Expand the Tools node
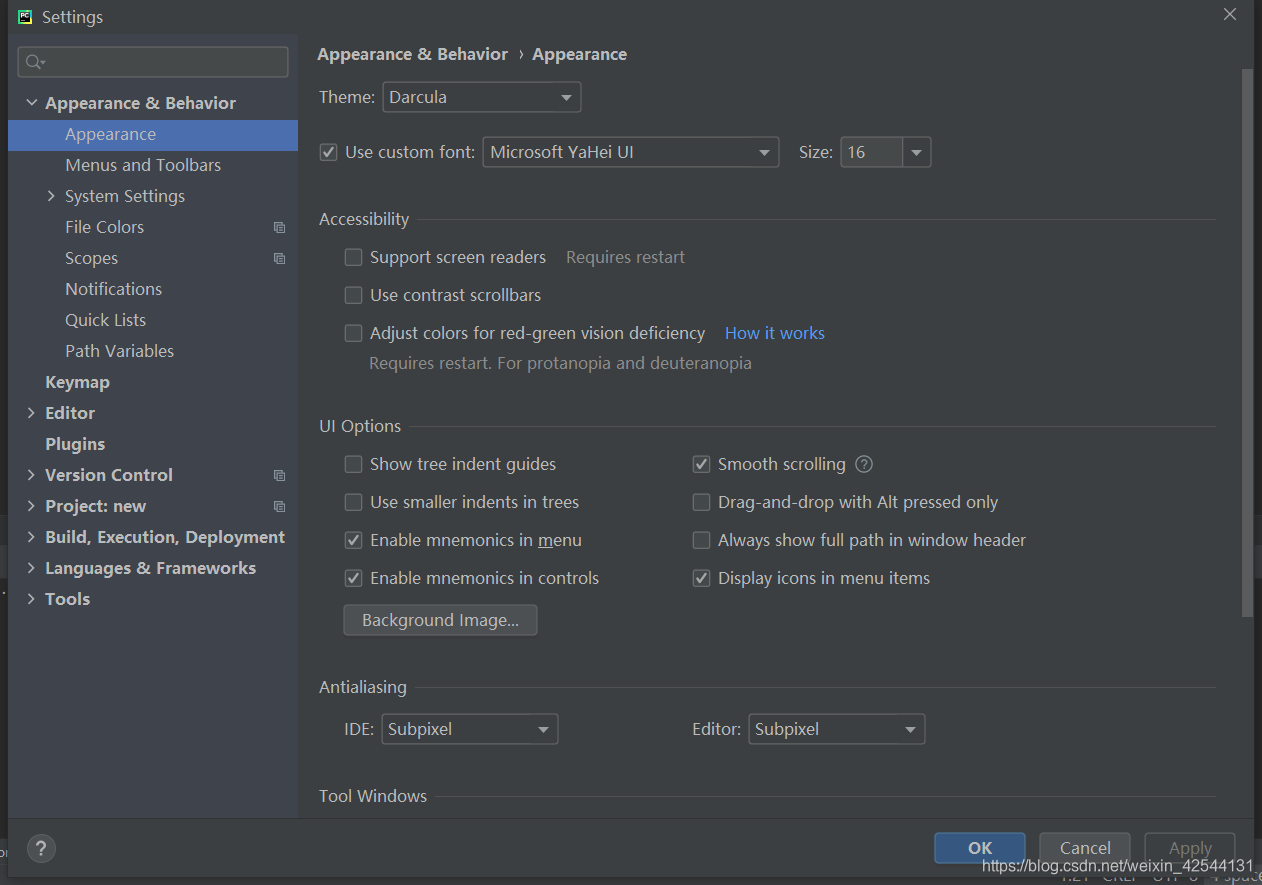Viewport: 1262px width, 885px height. point(32,599)
